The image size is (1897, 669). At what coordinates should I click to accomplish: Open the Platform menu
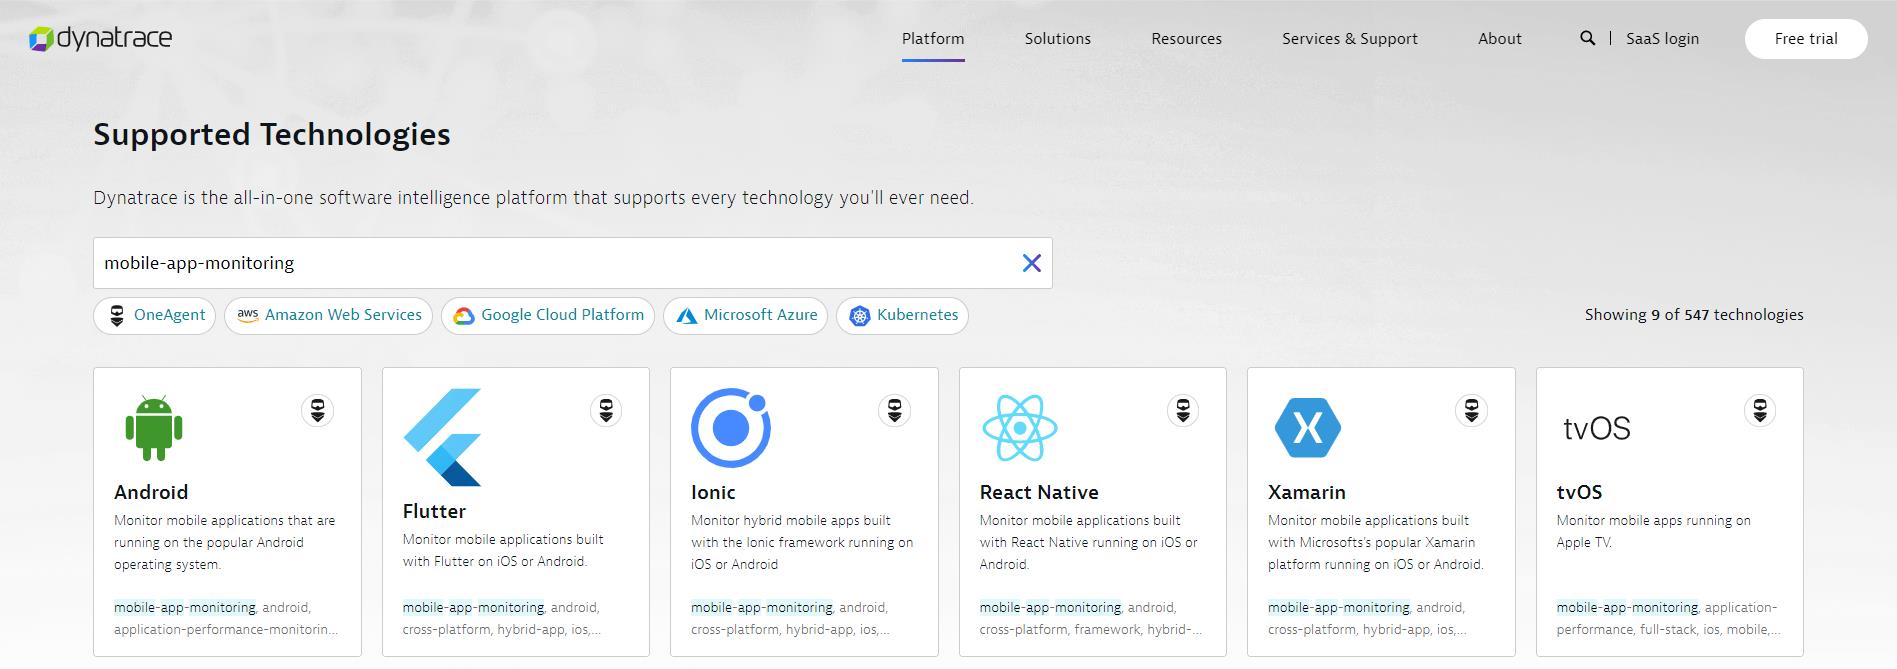coord(933,38)
